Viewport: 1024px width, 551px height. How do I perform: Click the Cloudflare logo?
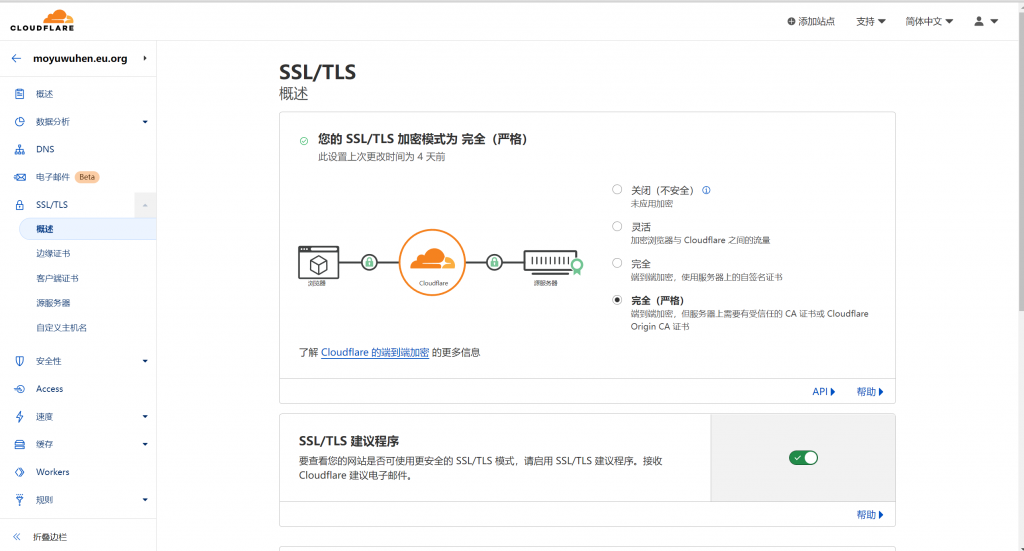pyautogui.click(x=42, y=20)
